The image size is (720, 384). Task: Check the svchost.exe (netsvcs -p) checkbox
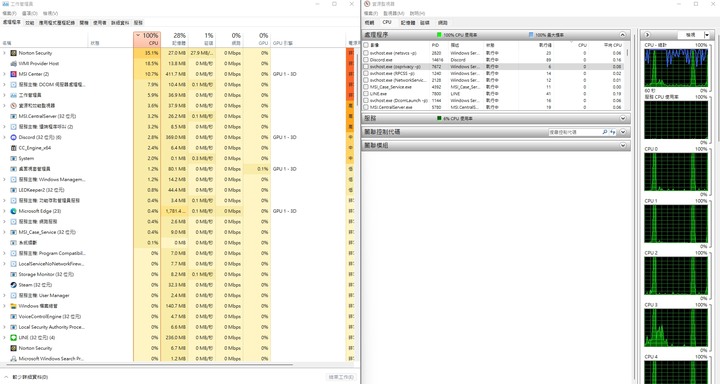366,53
